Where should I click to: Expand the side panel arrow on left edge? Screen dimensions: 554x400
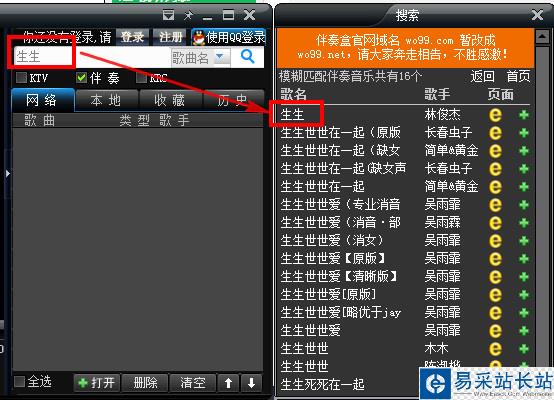pyautogui.click(x=7, y=173)
